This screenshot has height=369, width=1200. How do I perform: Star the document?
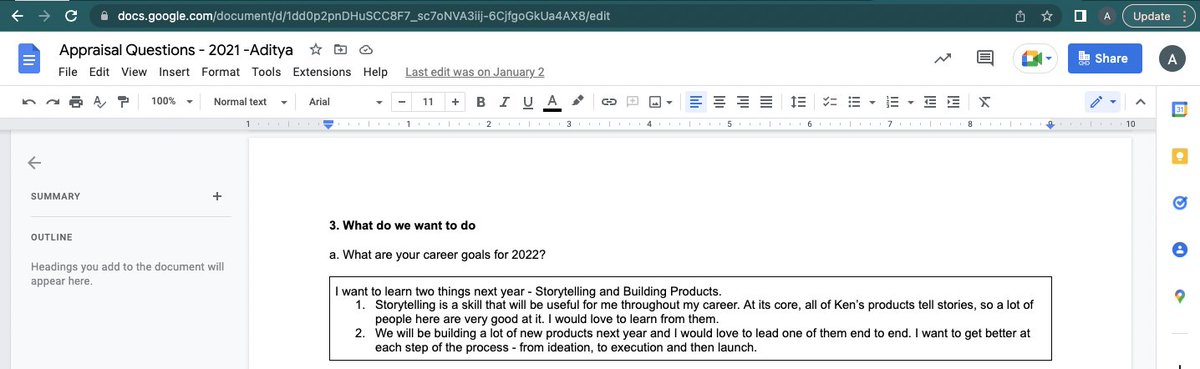316,49
